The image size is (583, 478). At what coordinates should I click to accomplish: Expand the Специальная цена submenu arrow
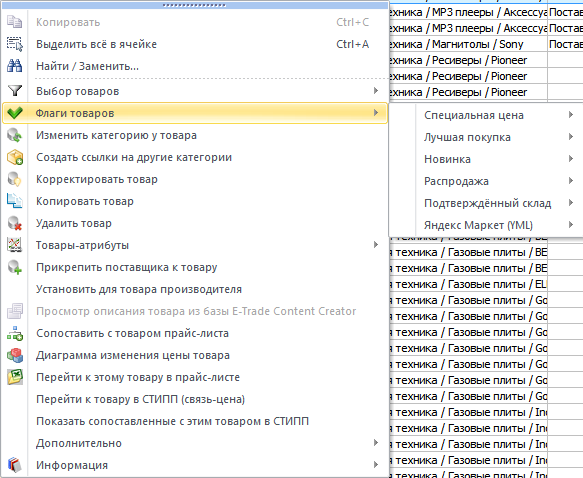coord(571,115)
